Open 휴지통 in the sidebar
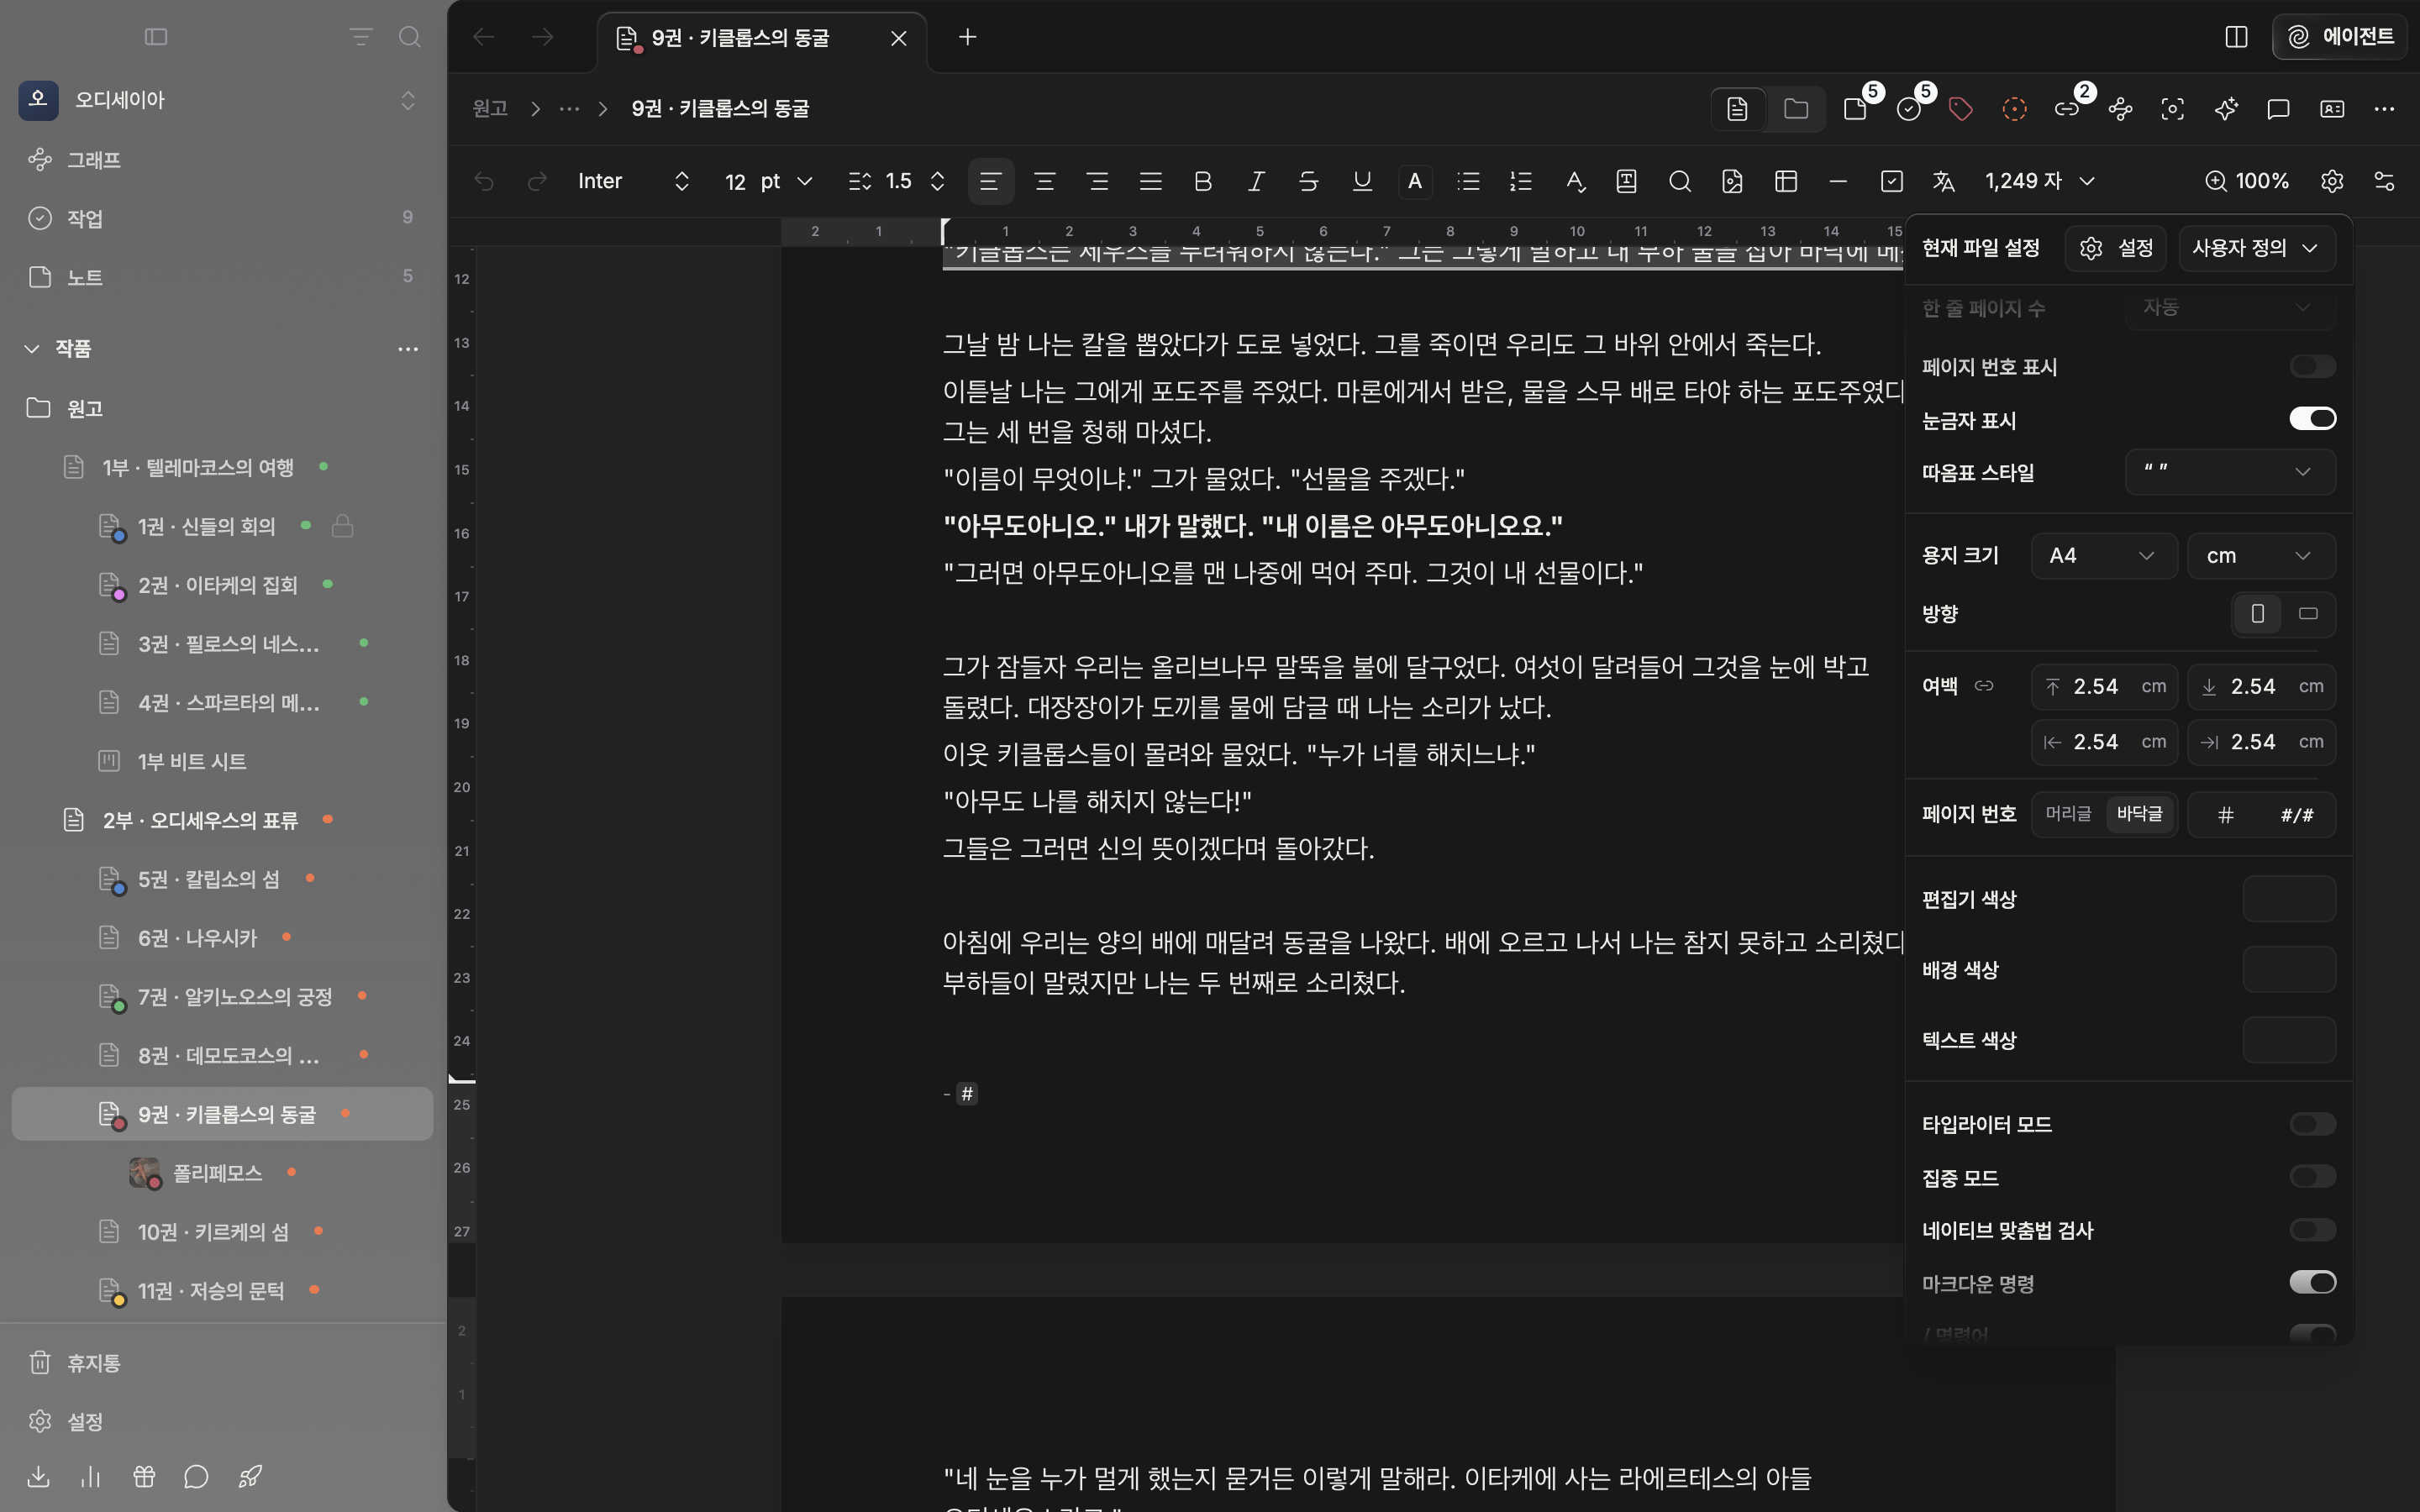 click(x=223, y=1363)
